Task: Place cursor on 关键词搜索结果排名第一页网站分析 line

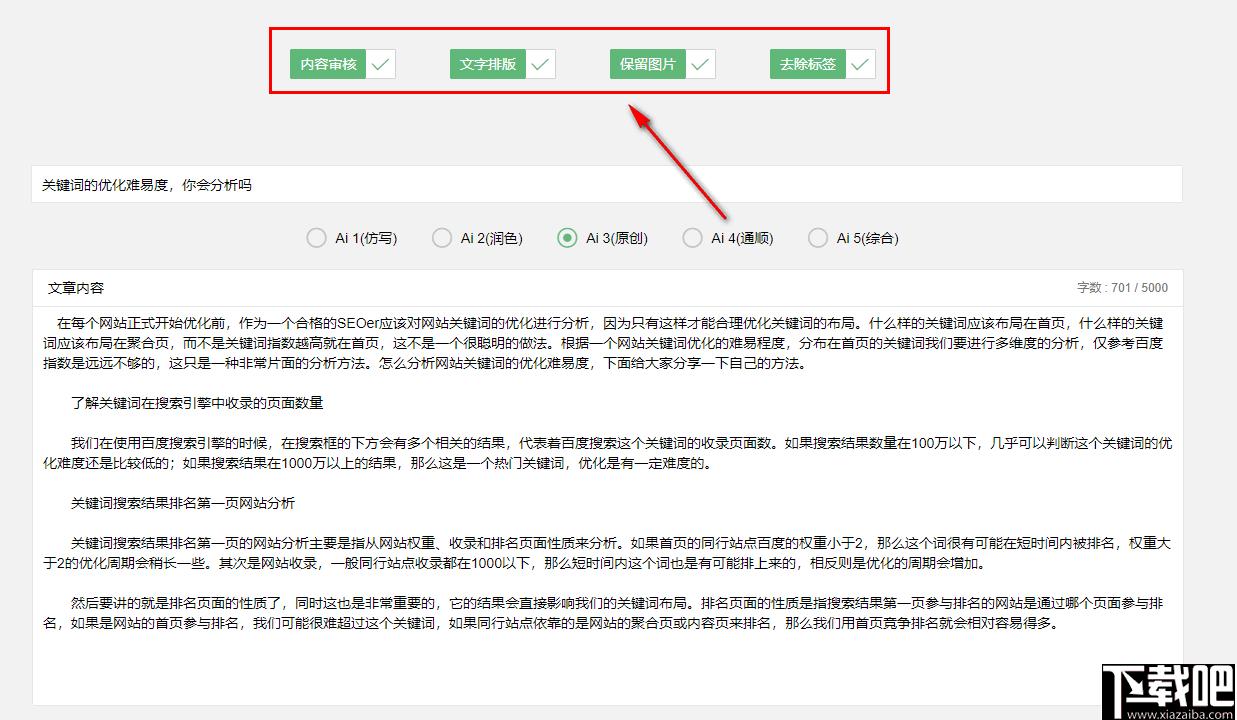Action: tap(182, 503)
